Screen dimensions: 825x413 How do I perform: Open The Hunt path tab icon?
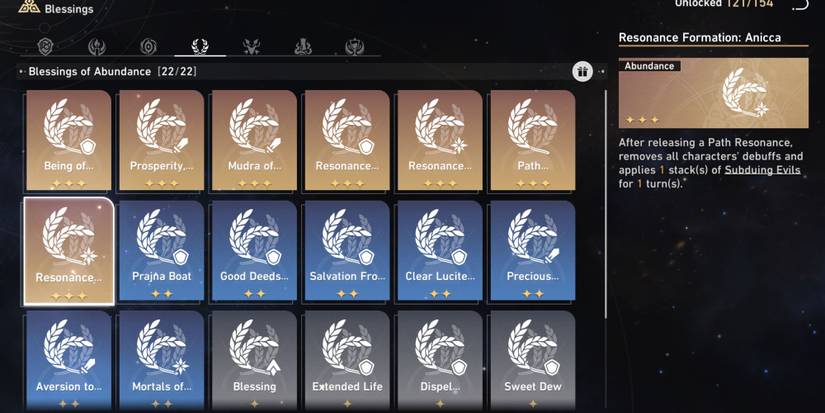[x=251, y=47]
